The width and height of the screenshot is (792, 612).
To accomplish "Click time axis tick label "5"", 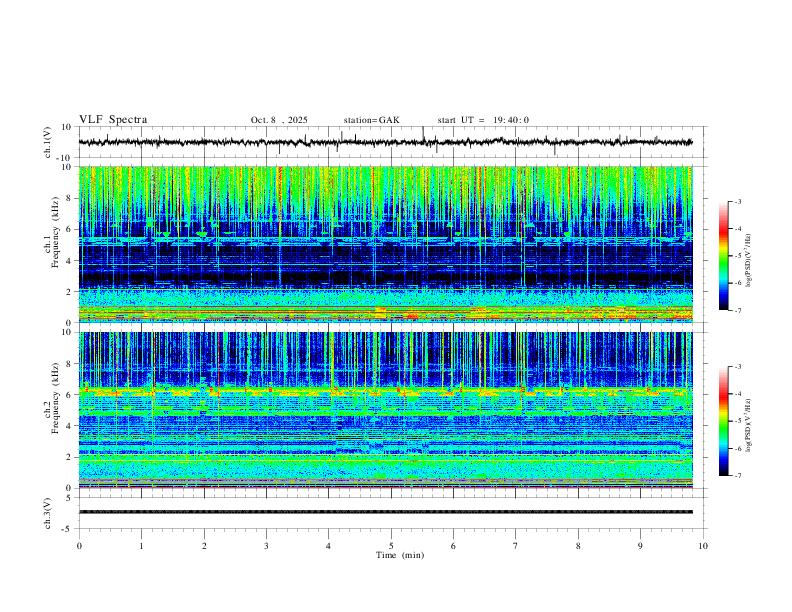I will [391, 546].
